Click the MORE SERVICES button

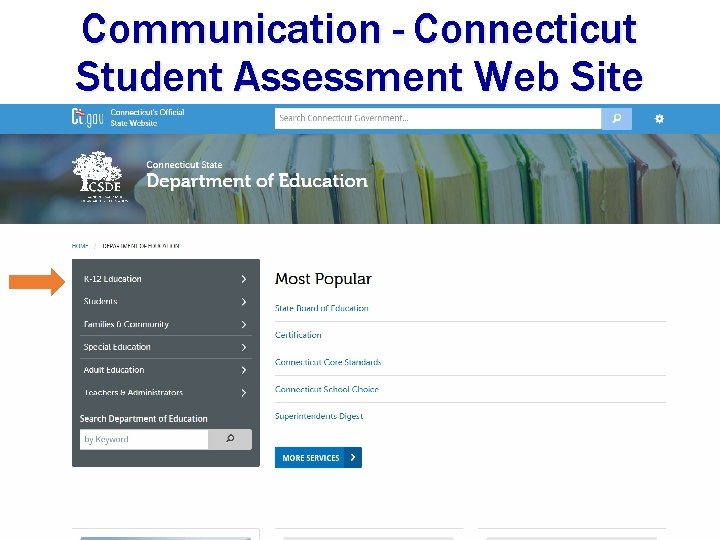tap(318, 457)
